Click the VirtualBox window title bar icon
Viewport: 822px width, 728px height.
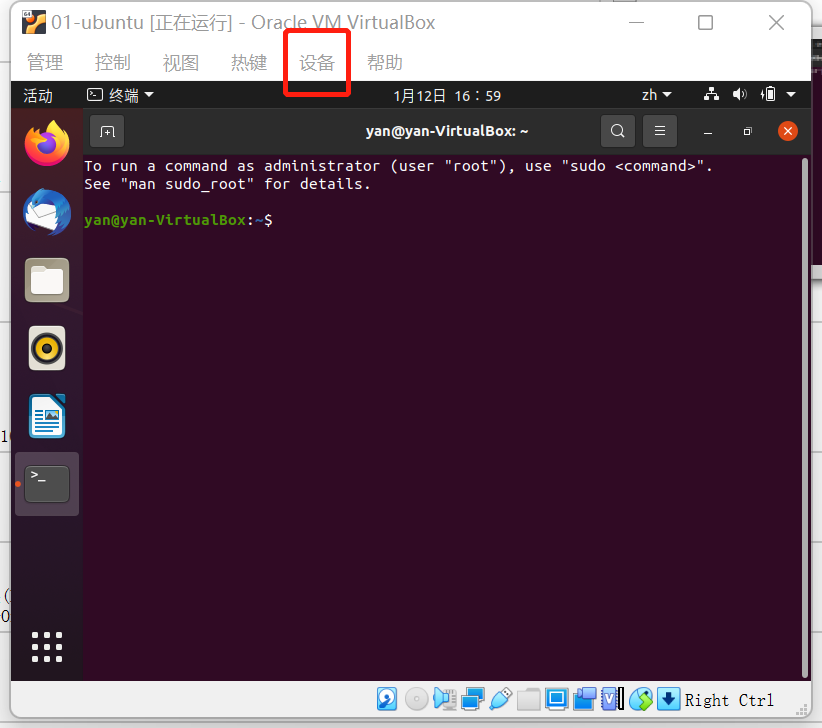coord(34,23)
